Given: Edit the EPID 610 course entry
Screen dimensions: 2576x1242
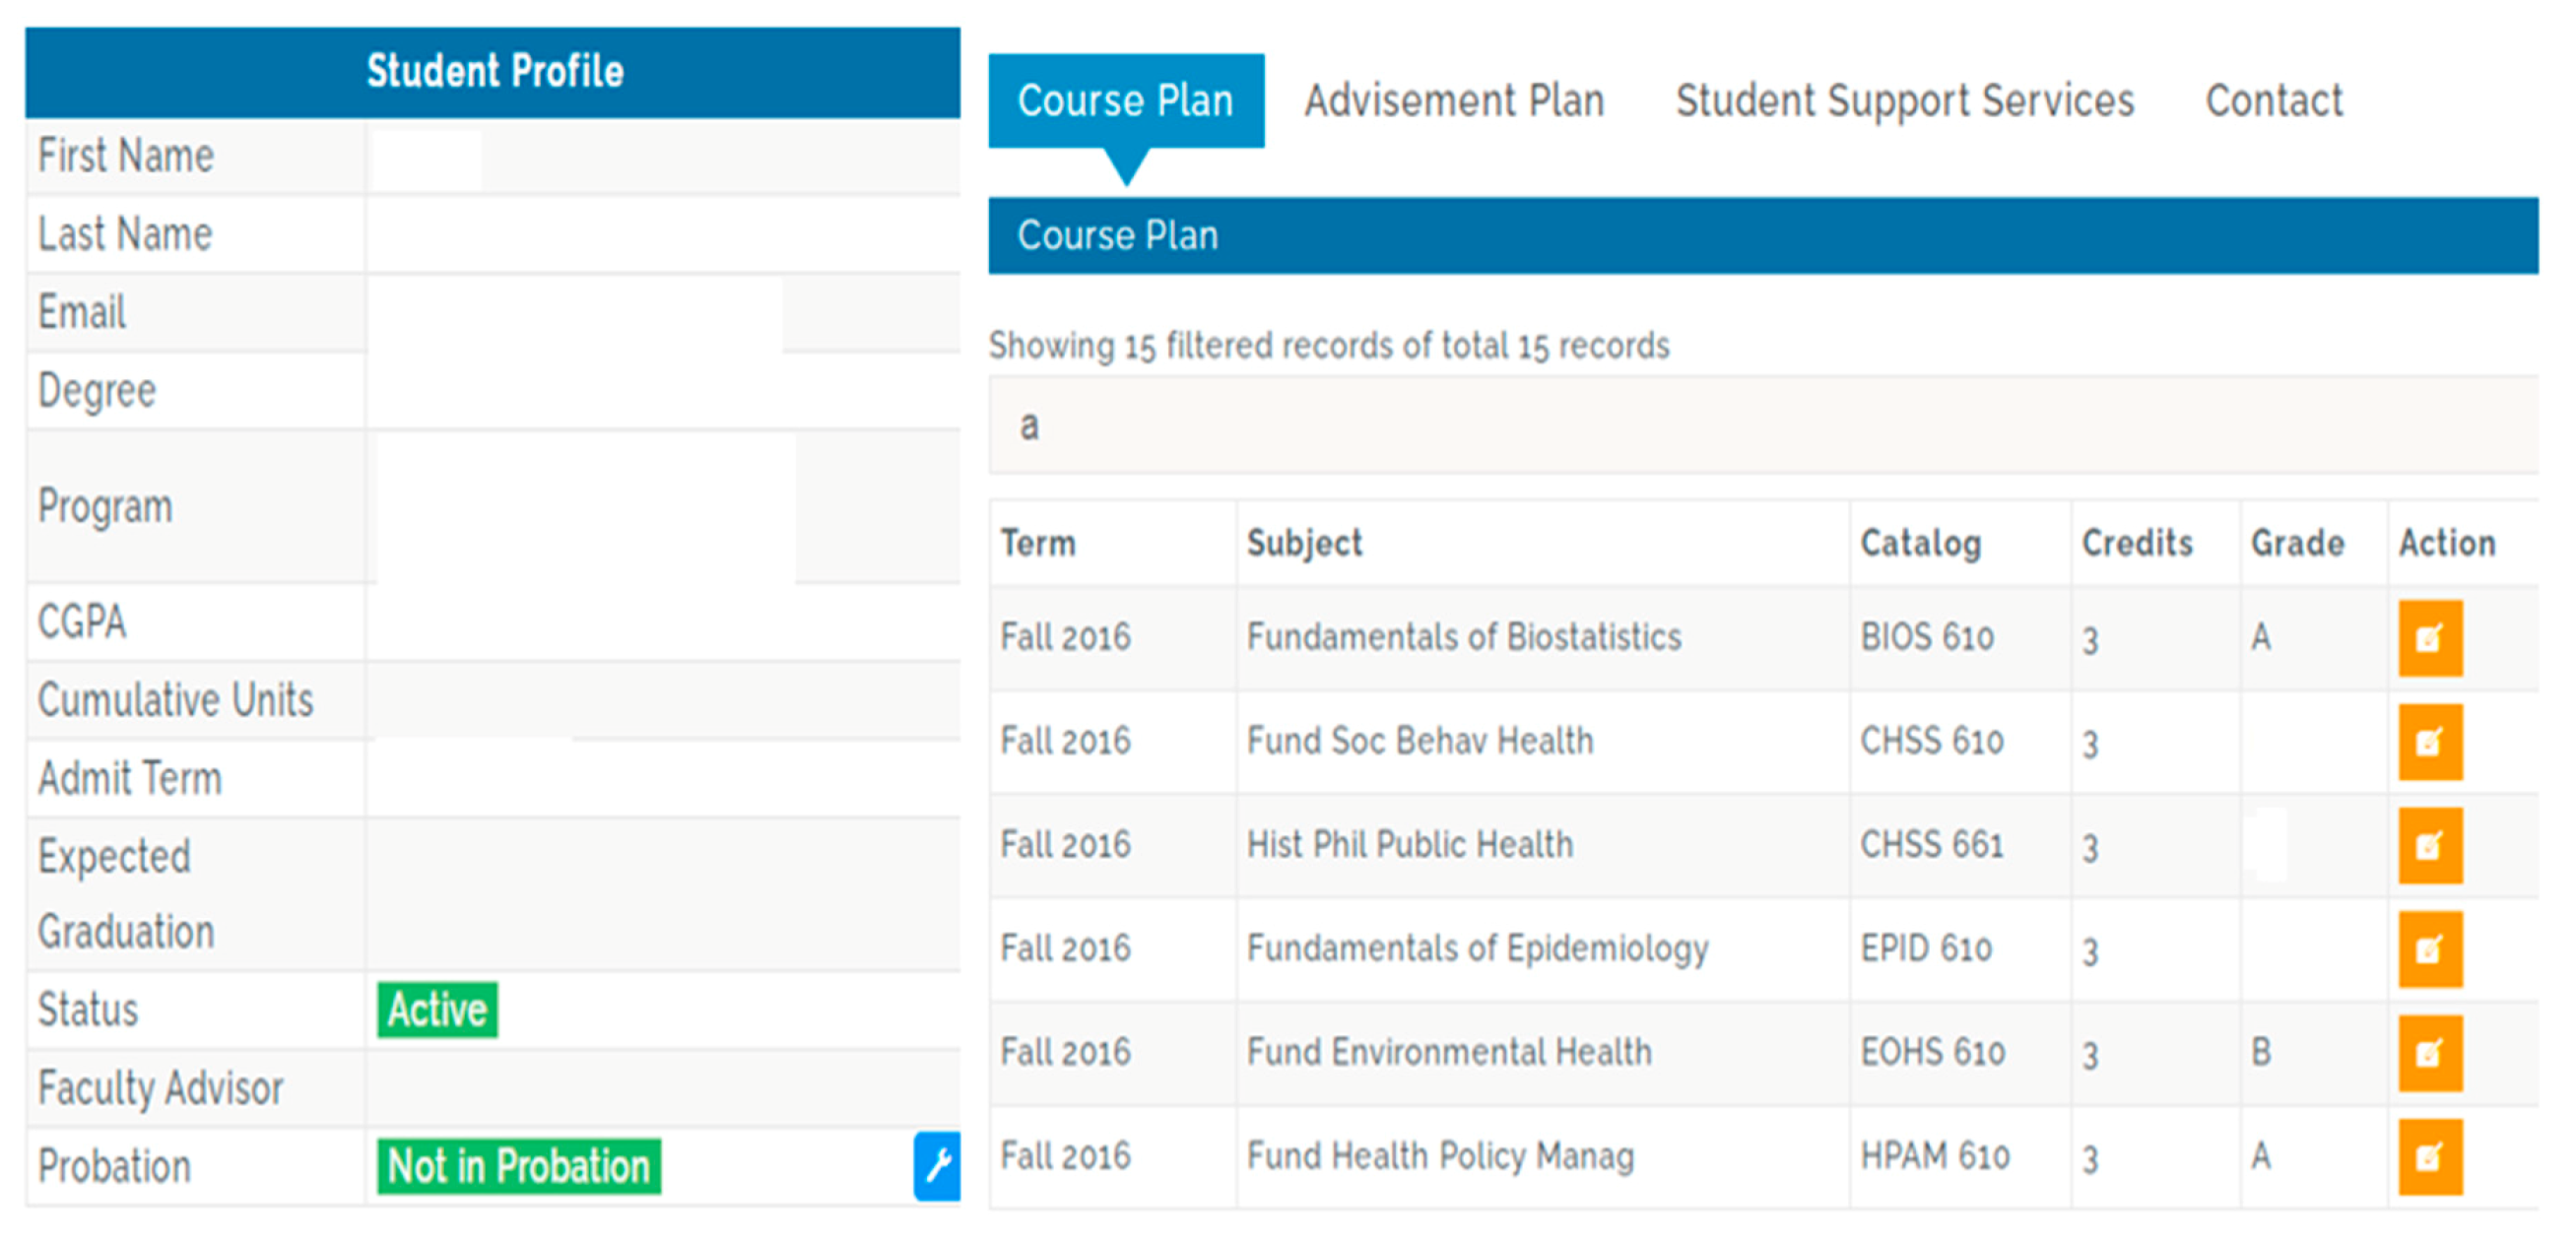Looking at the screenshot, I should pyautogui.click(x=2429, y=949).
